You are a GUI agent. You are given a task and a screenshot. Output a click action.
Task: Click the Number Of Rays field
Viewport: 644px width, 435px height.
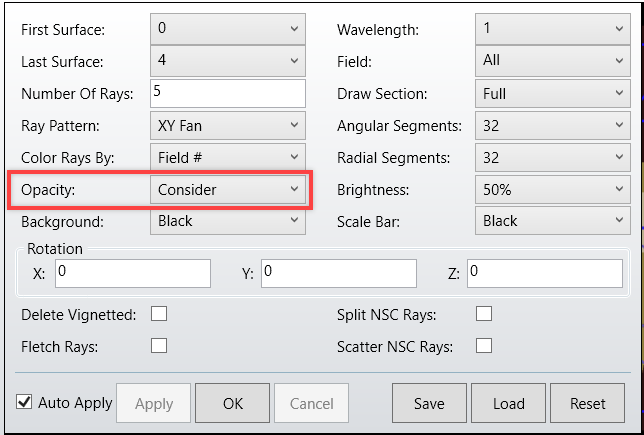click(227, 93)
